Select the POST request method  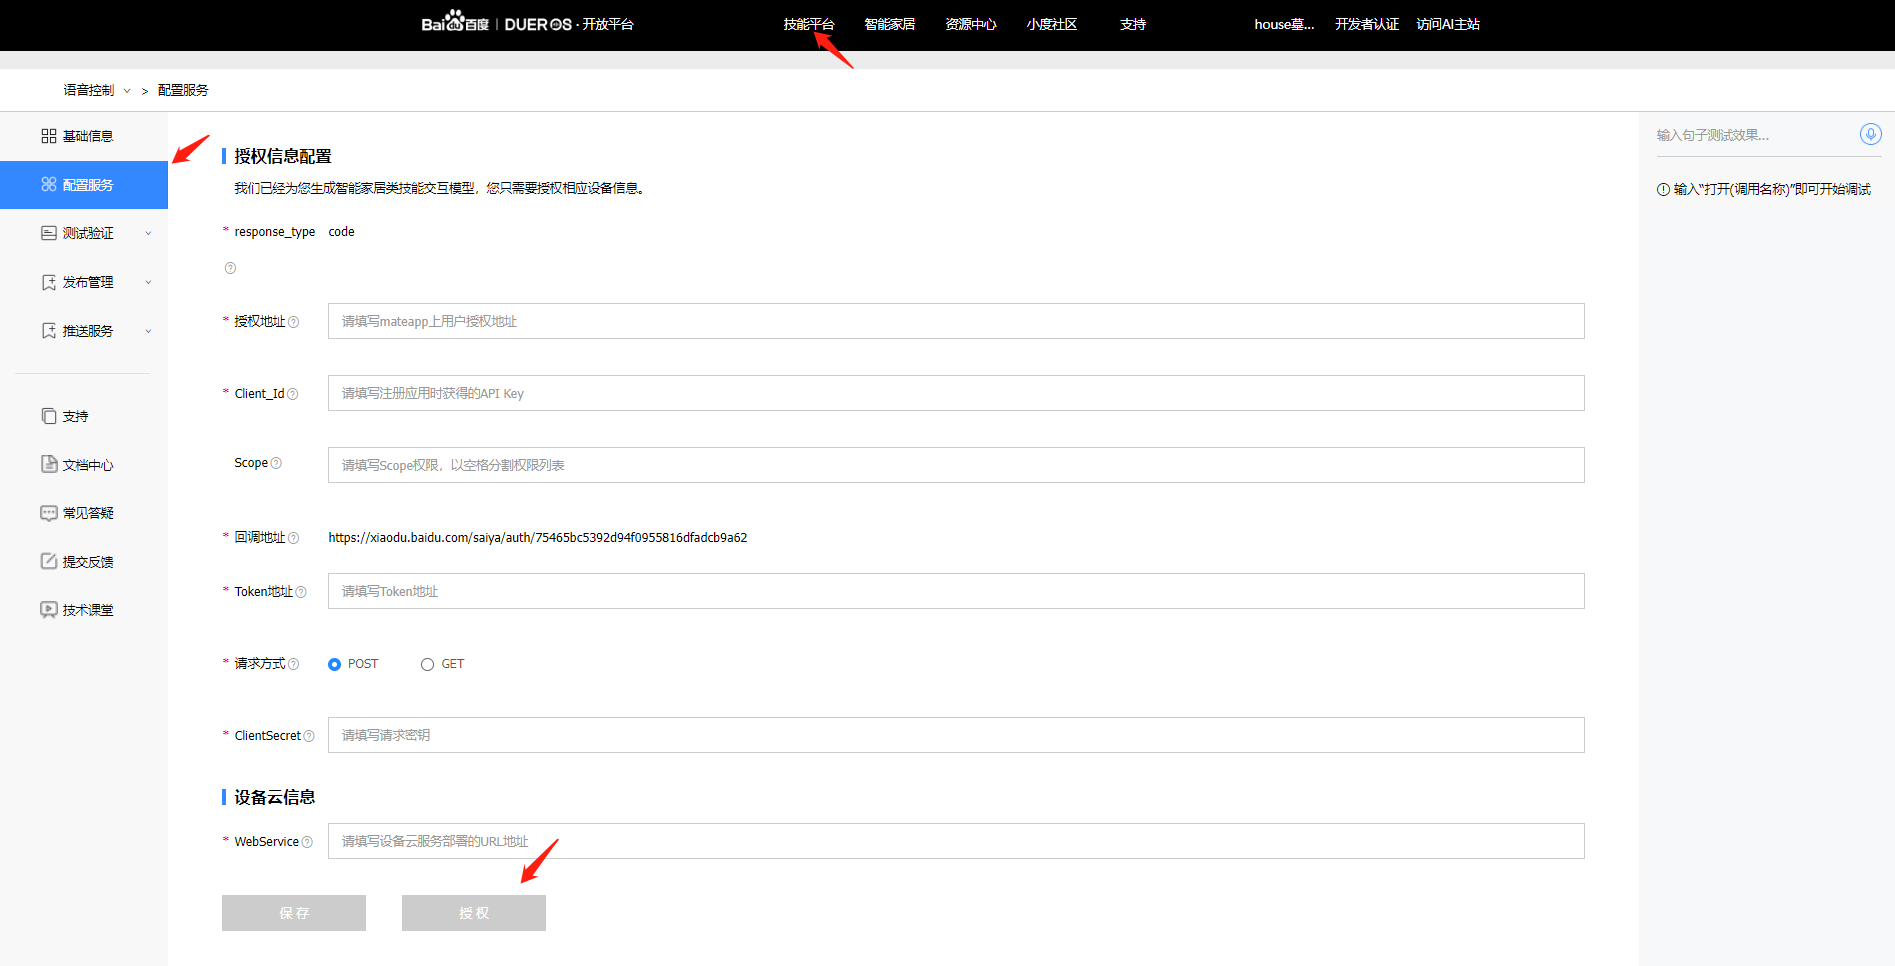coord(335,664)
